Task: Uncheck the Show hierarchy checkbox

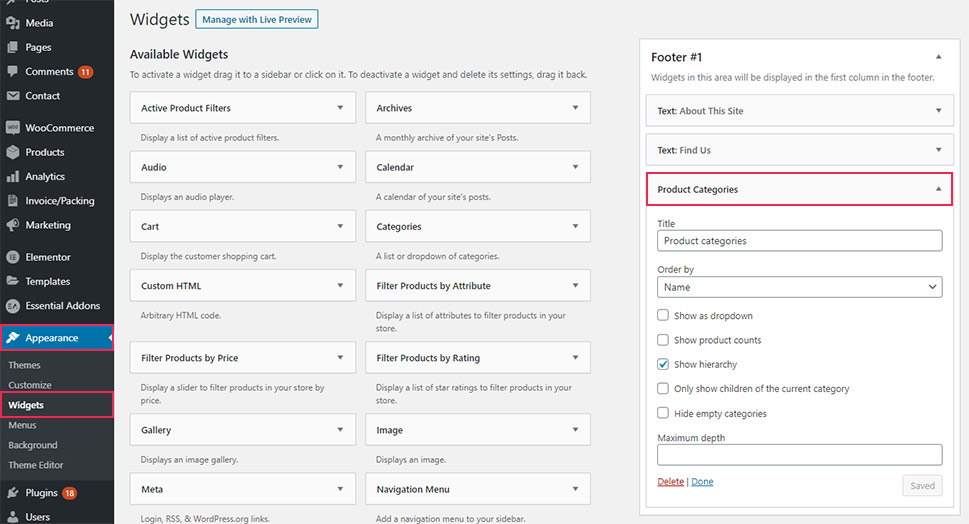Action: pos(663,365)
